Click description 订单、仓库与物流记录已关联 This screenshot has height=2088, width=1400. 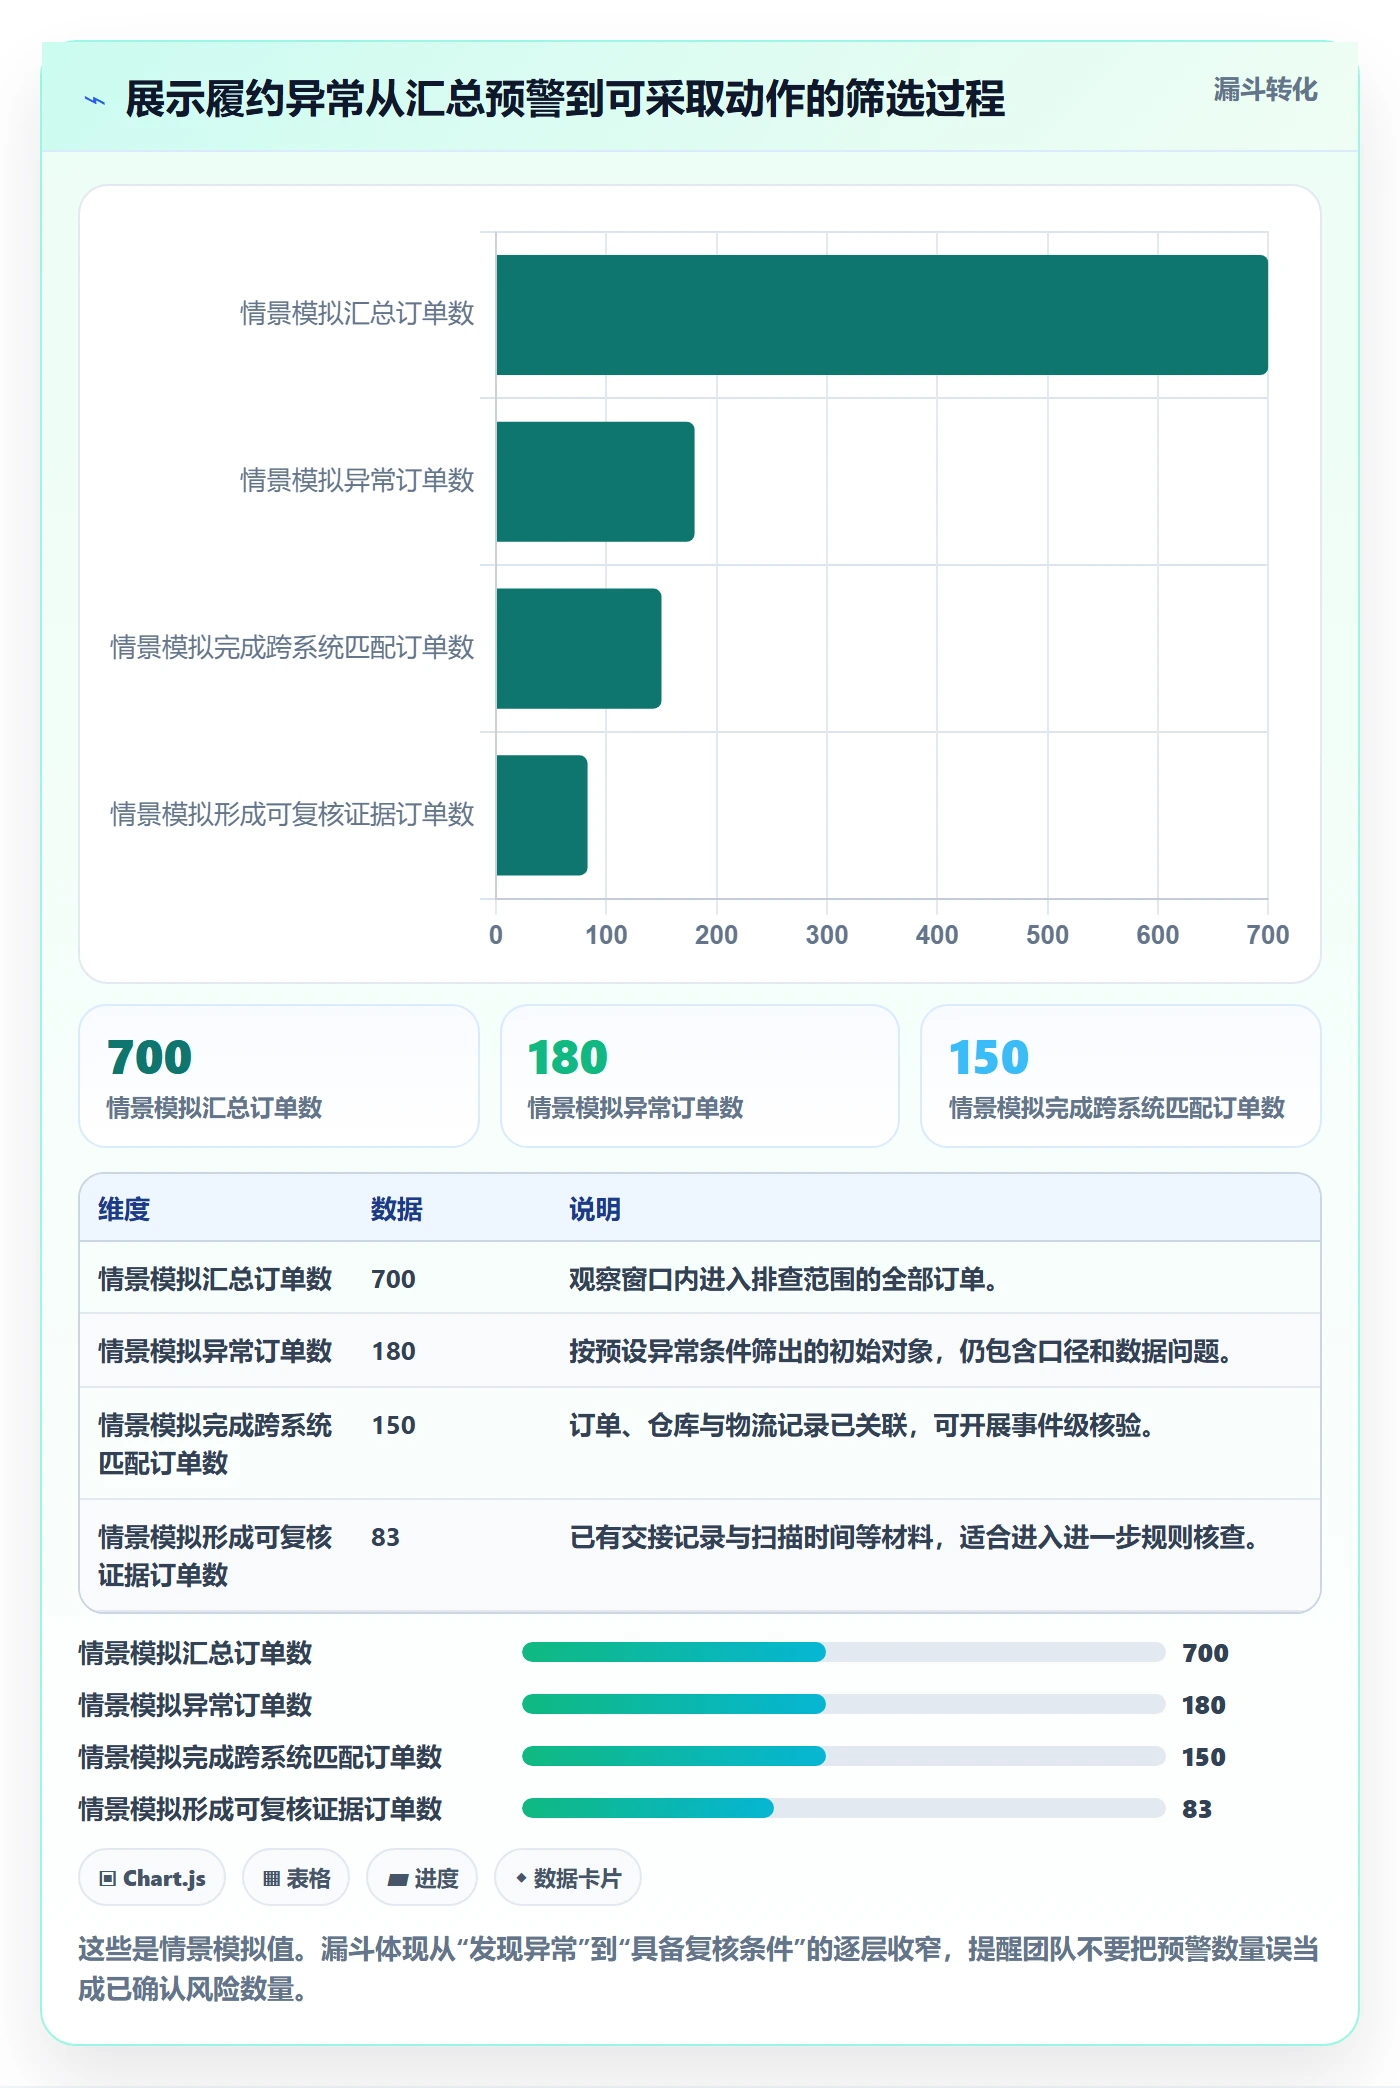click(862, 1425)
